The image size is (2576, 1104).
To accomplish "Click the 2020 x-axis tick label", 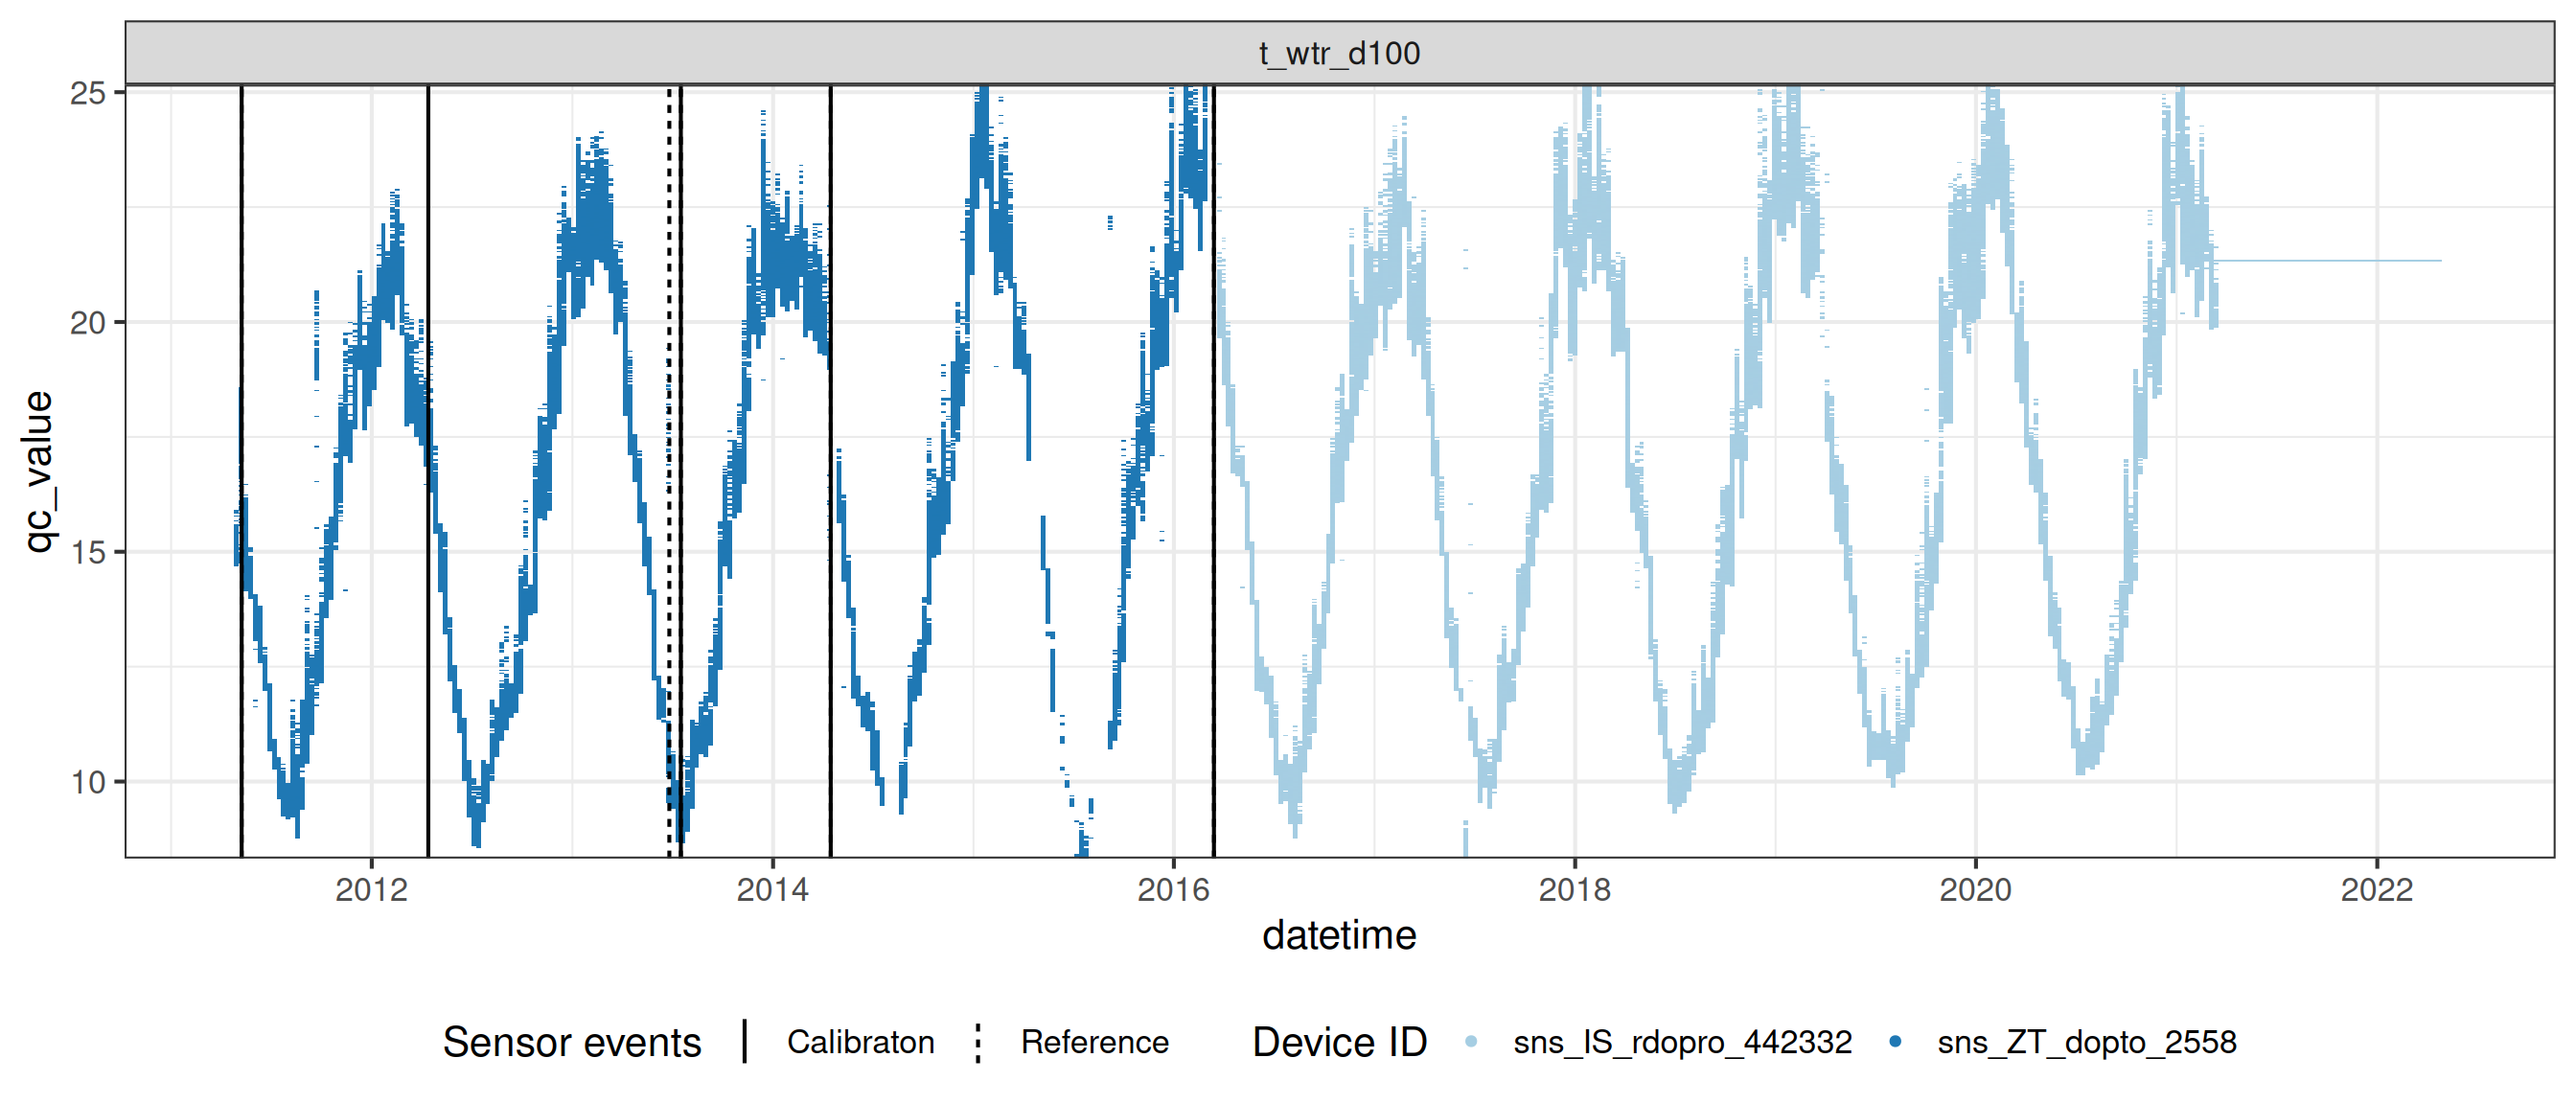I will coord(1975,890).
